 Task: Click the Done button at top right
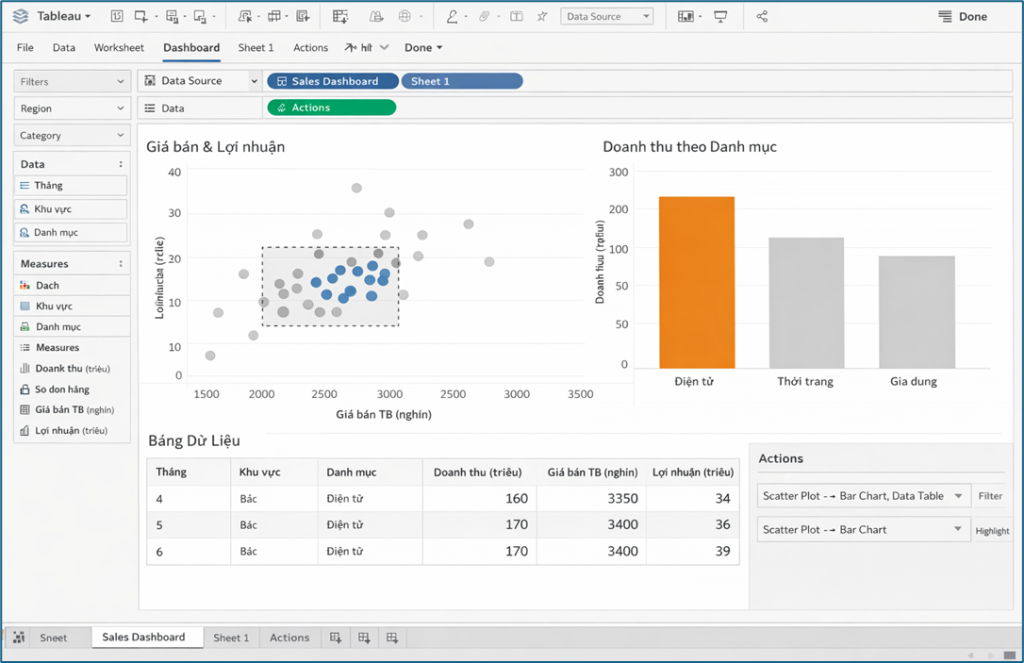[x=963, y=16]
